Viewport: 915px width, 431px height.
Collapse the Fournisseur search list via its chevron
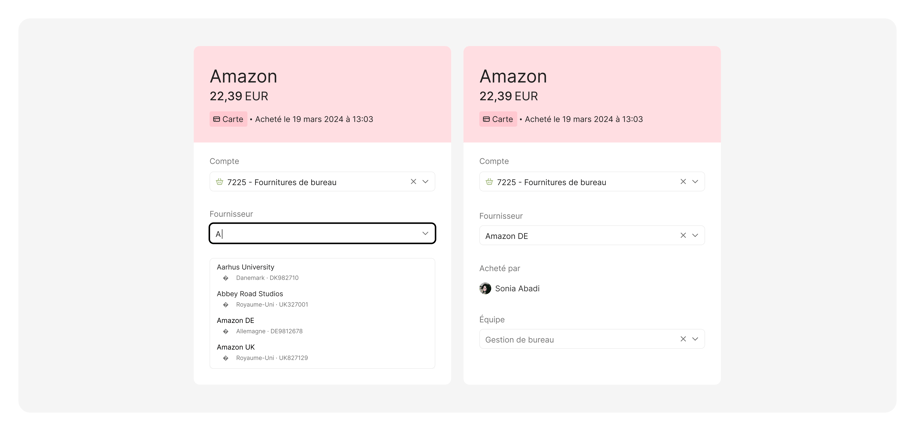click(425, 233)
